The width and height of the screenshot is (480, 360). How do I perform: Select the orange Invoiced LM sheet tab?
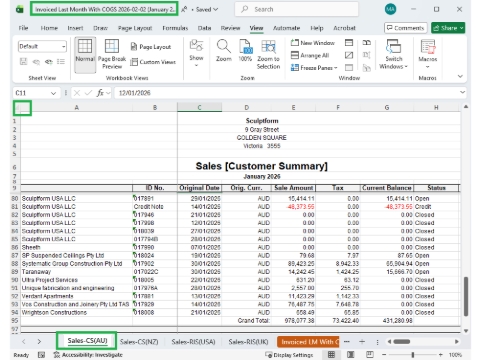(308, 342)
